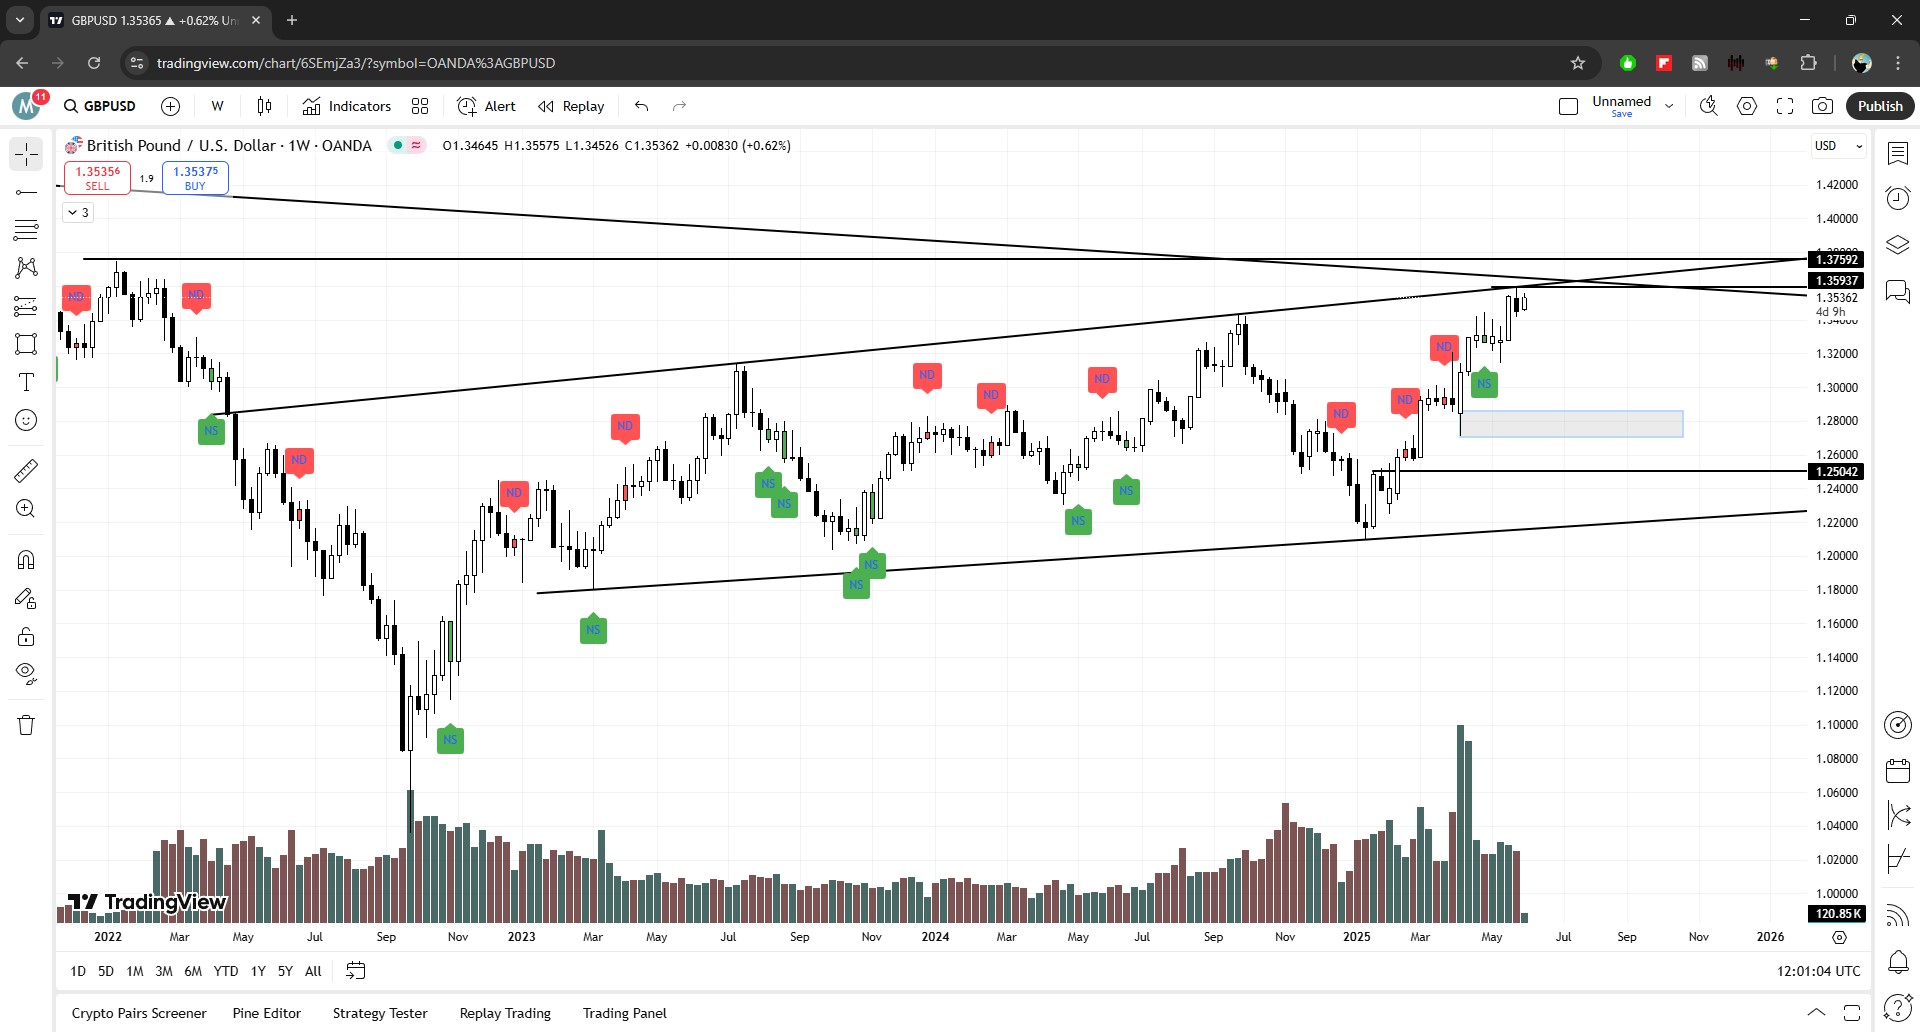Open chart settings hexagon icon
The height and width of the screenshot is (1032, 1920).
tap(1747, 106)
